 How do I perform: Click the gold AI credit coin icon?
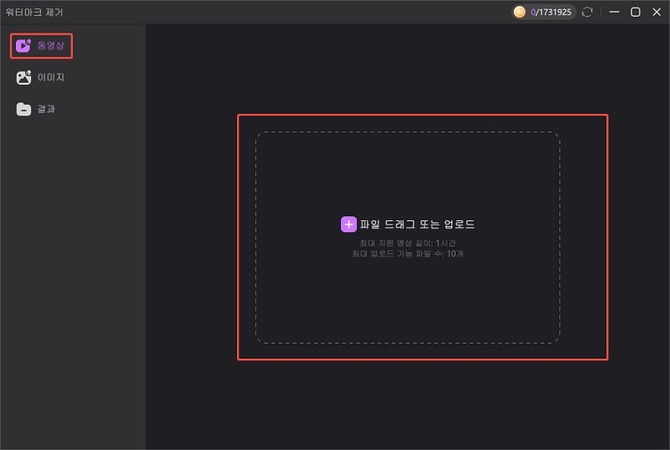(x=519, y=12)
